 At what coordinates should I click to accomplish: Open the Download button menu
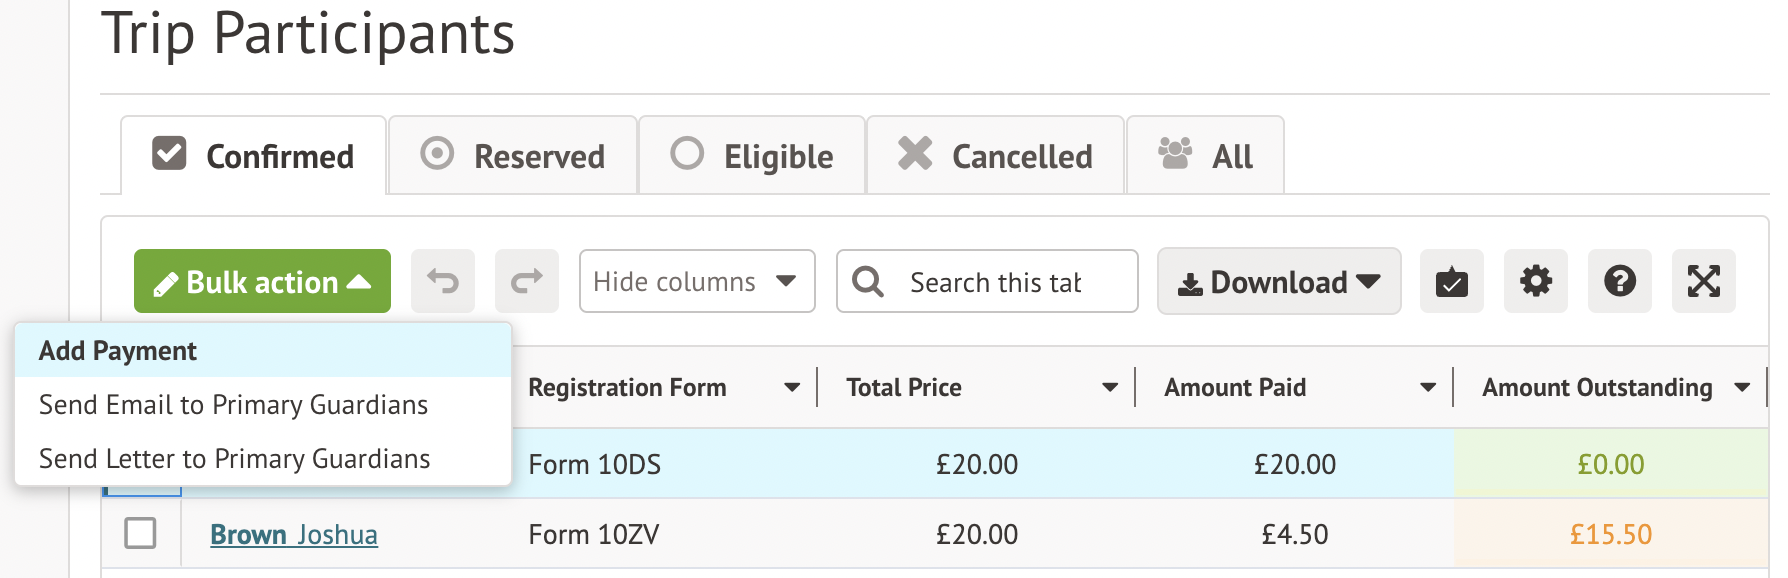[1279, 282]
